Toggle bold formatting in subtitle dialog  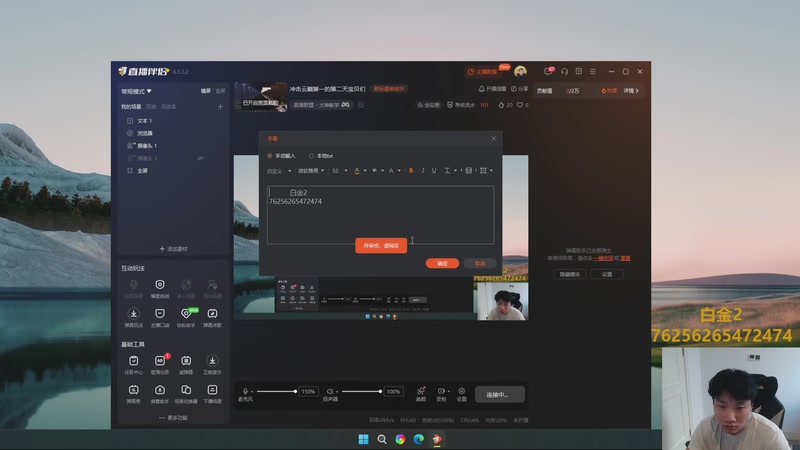coord(411,170)
